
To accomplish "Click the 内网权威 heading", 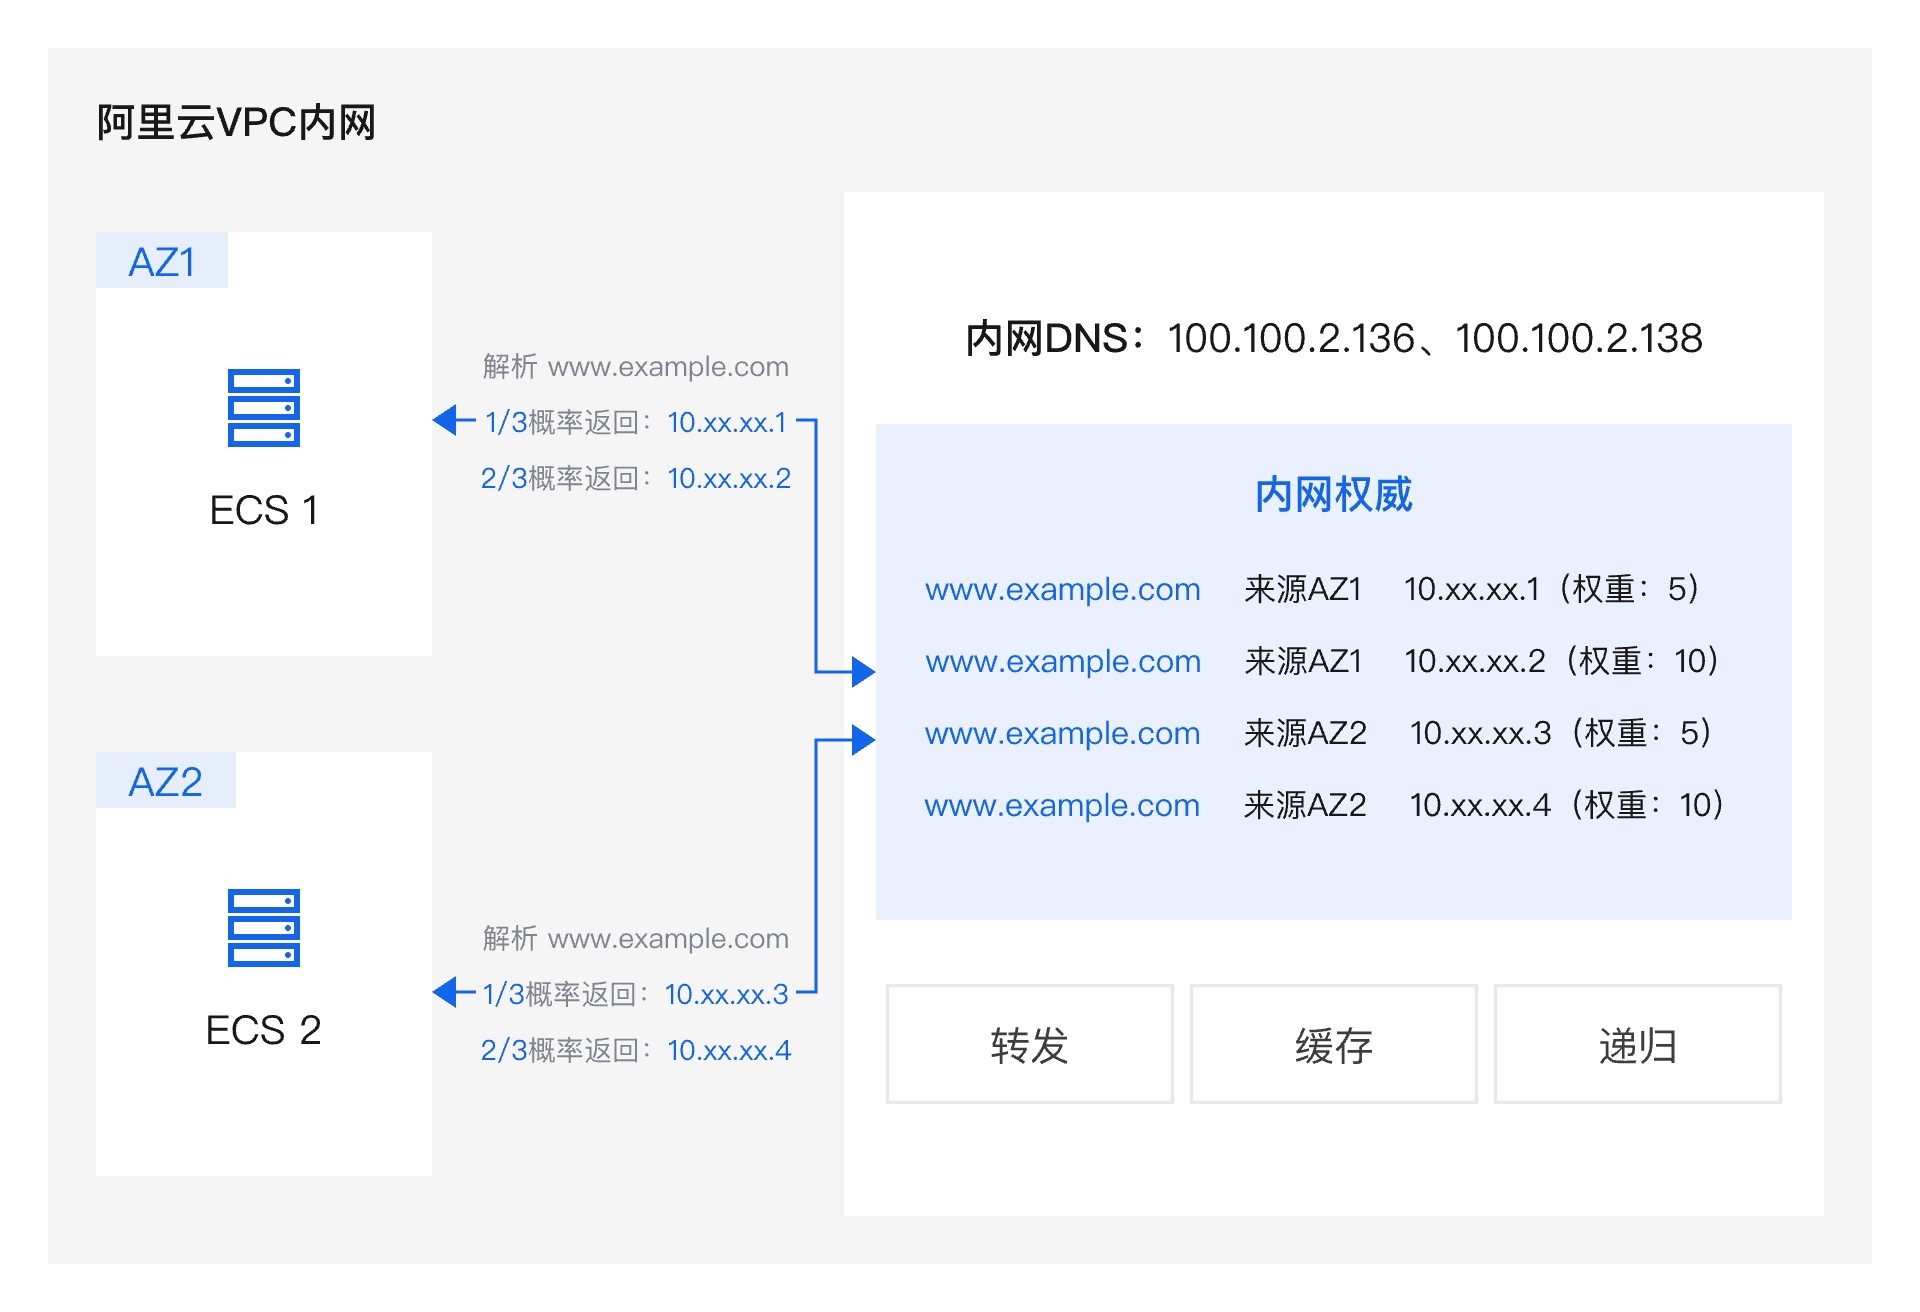I will [x=1333, y=494].
